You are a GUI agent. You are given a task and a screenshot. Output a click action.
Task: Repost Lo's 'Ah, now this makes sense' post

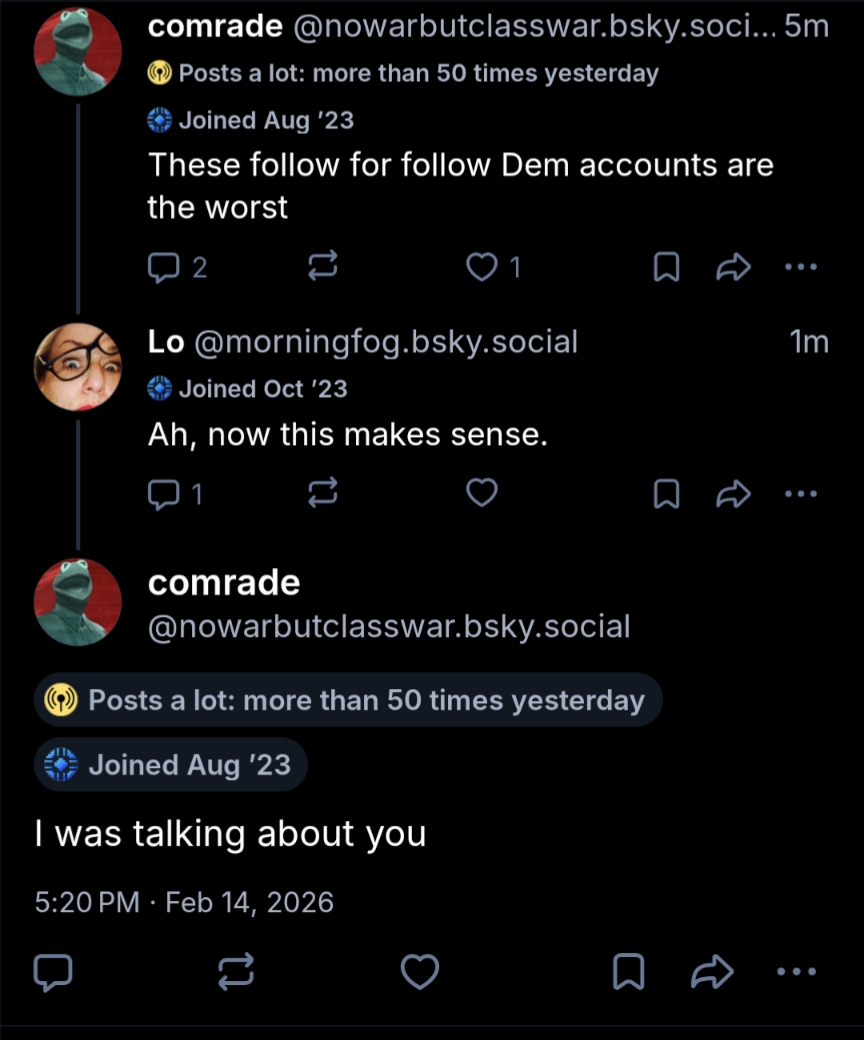(x=323, y=493)
